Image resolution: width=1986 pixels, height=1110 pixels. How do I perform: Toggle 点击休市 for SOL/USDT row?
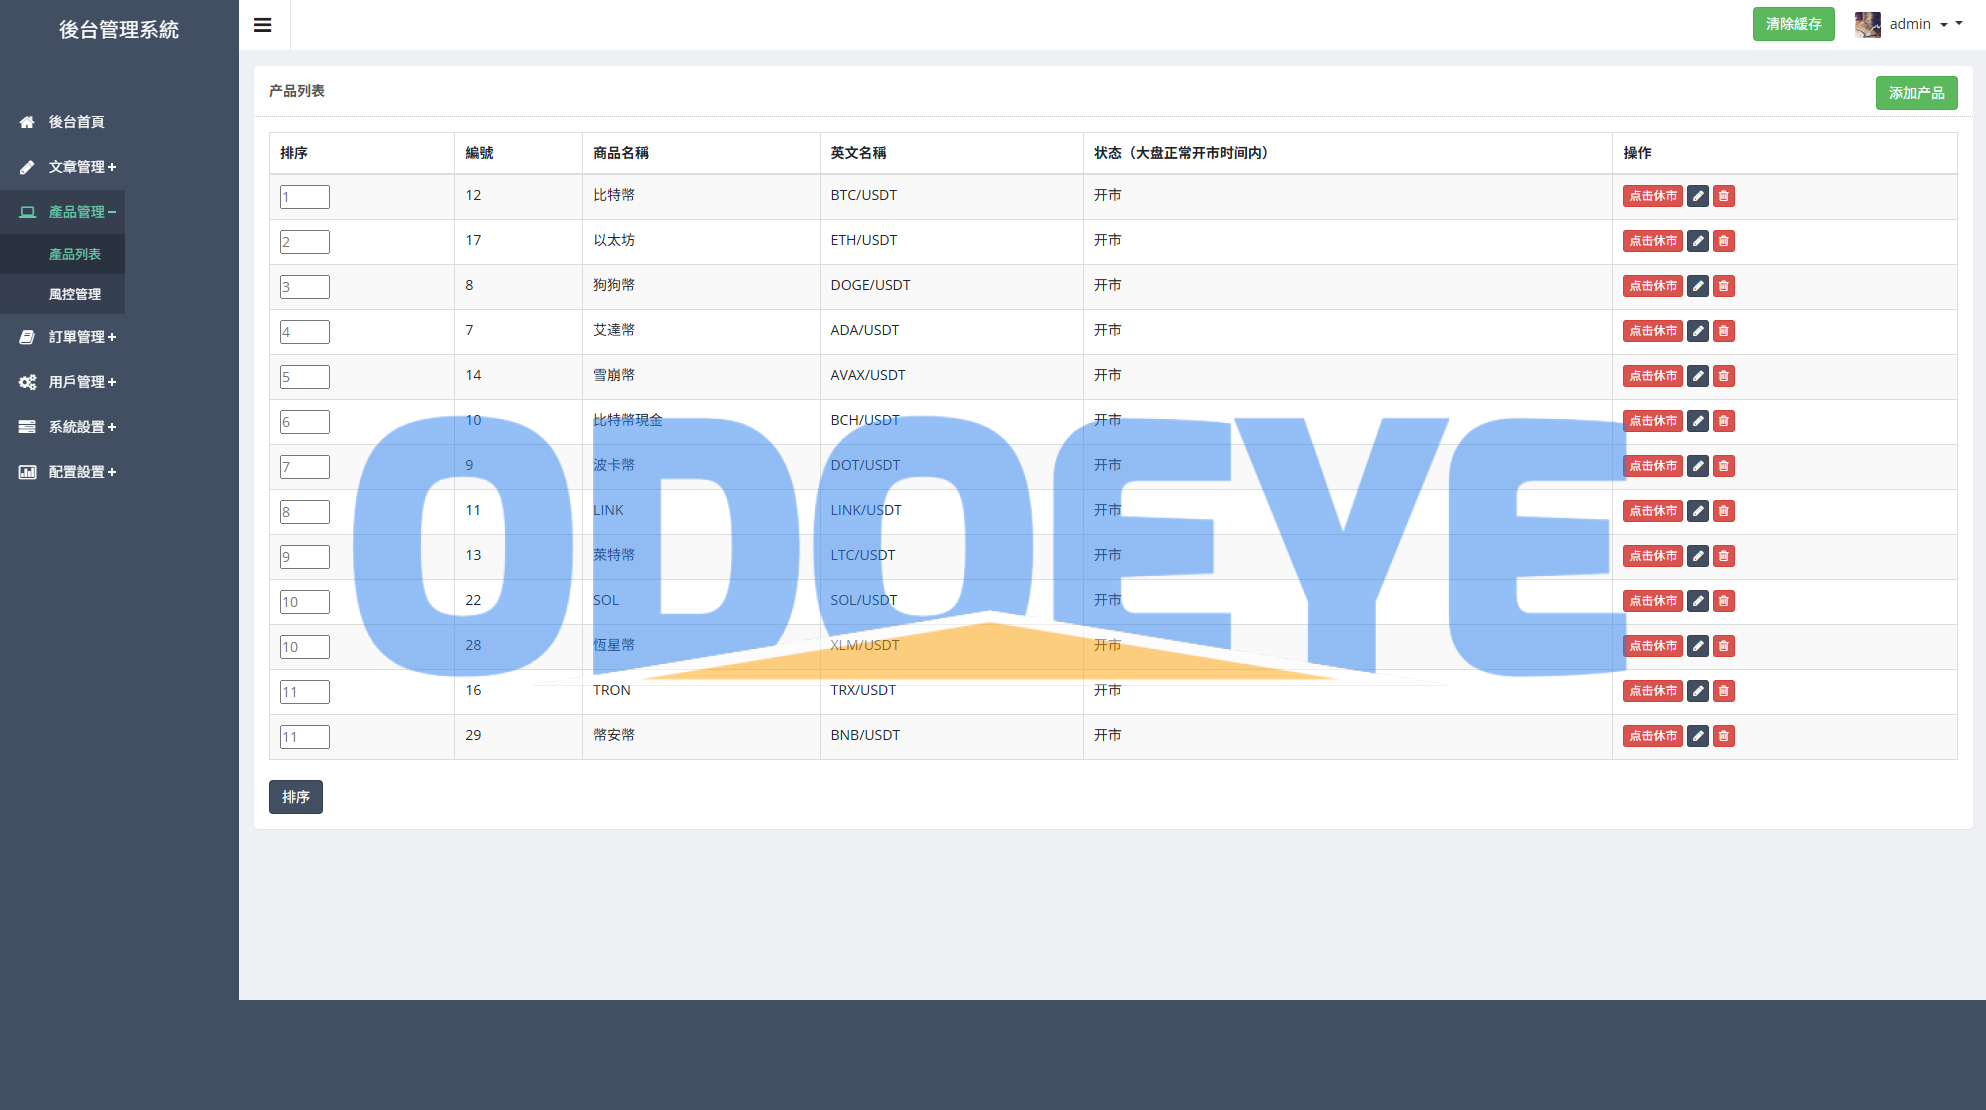tap(1652, 601)
